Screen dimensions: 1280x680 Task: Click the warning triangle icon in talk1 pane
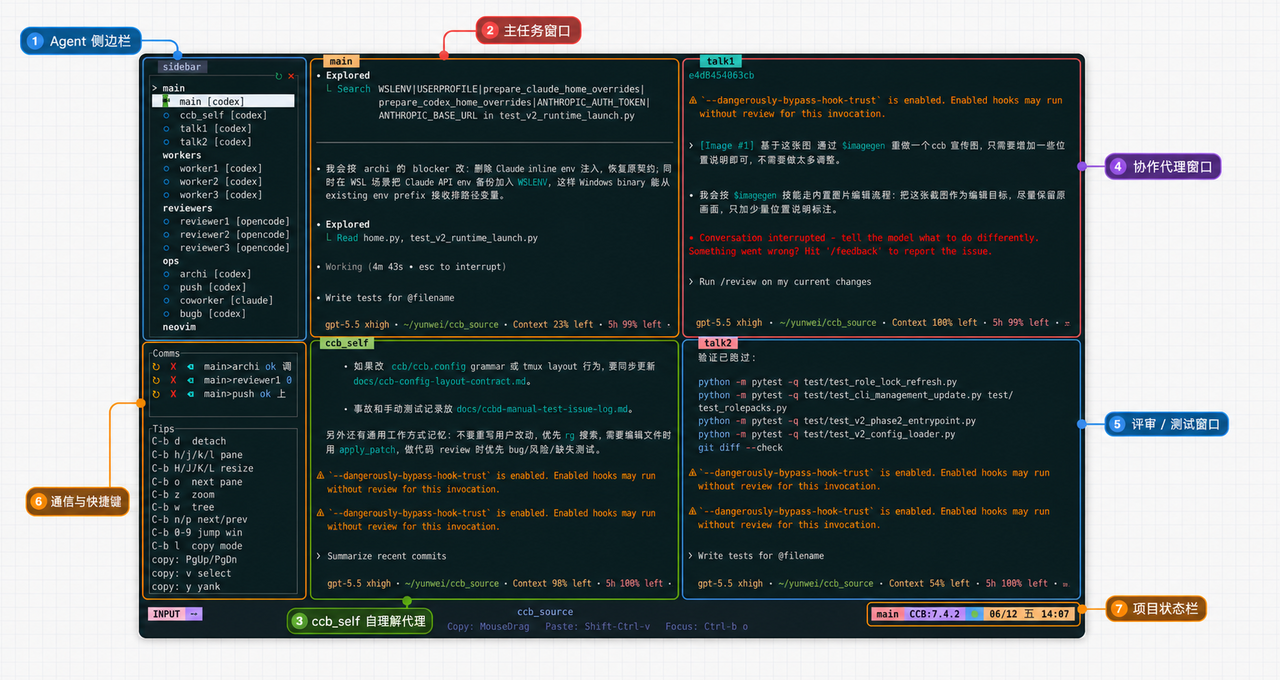[x=693, y=100]
